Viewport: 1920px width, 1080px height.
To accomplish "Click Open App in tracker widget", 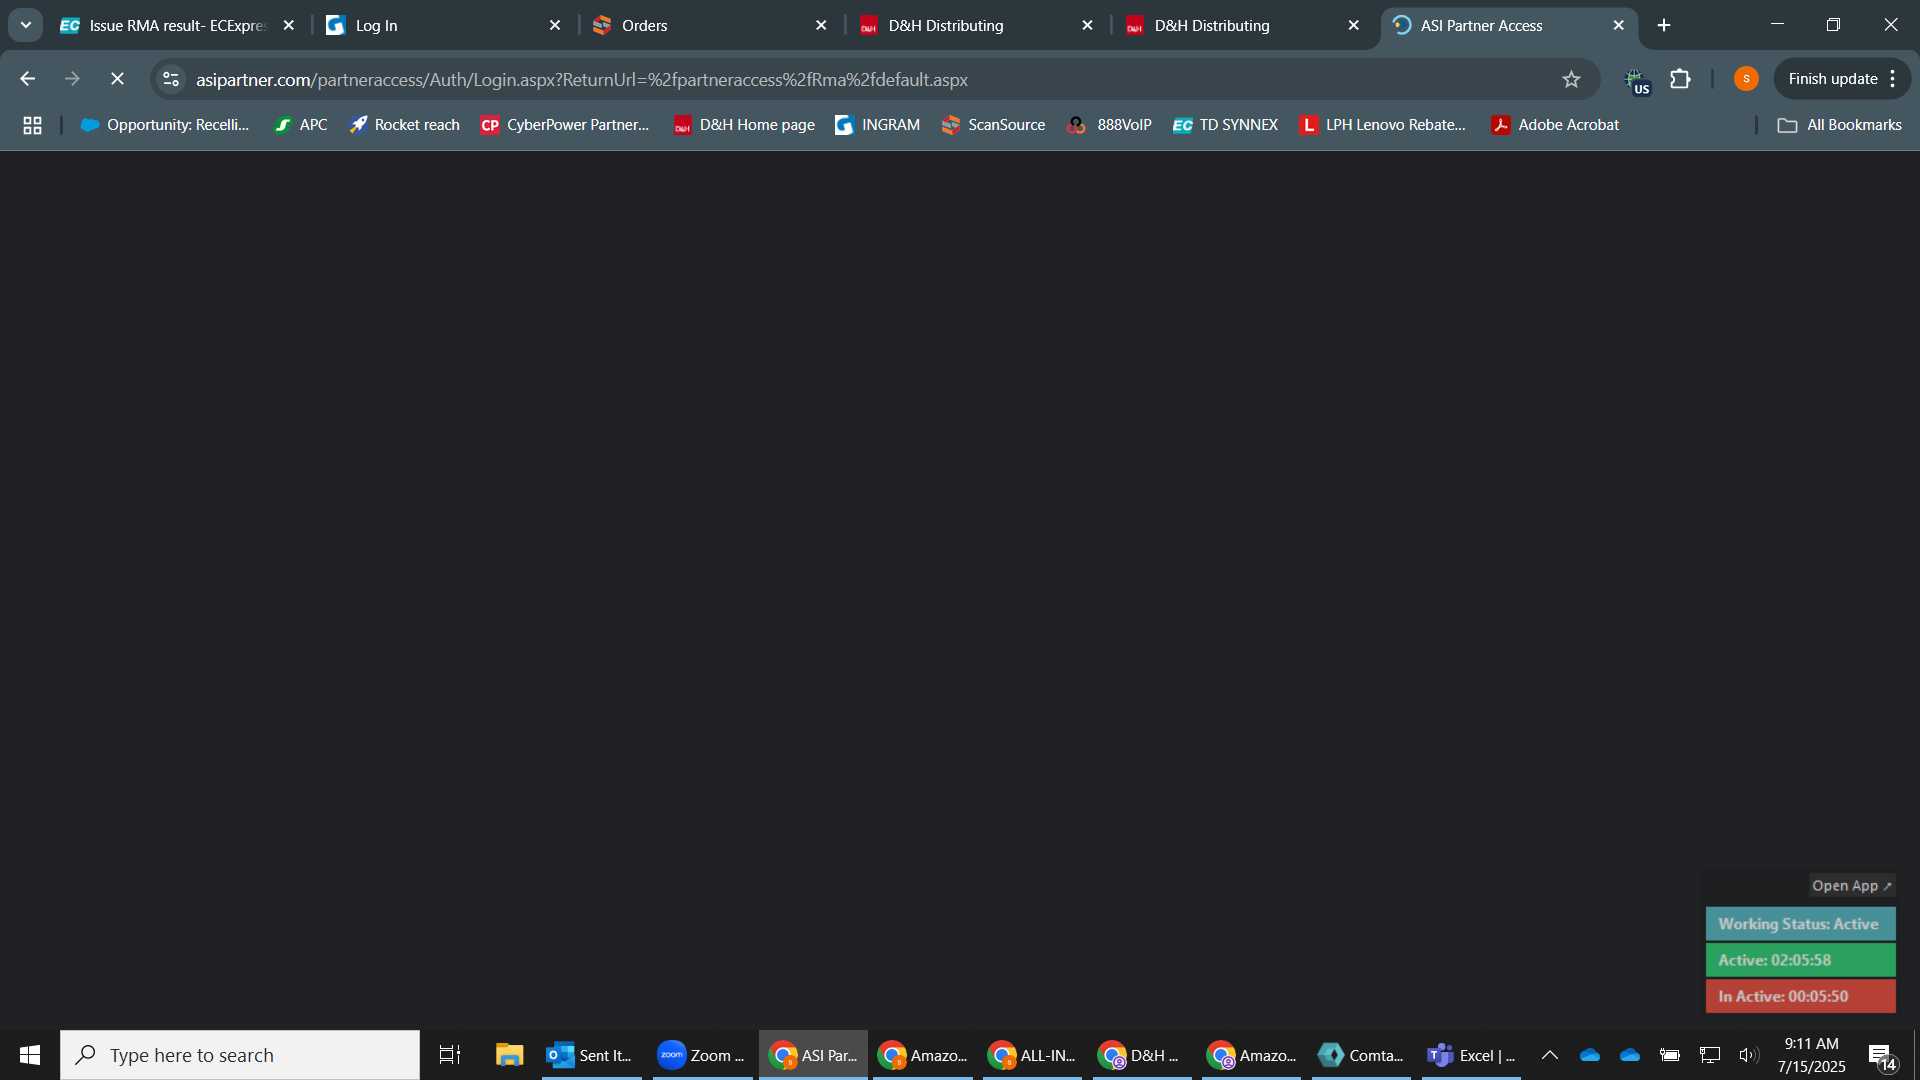I will pos(1852,886).
